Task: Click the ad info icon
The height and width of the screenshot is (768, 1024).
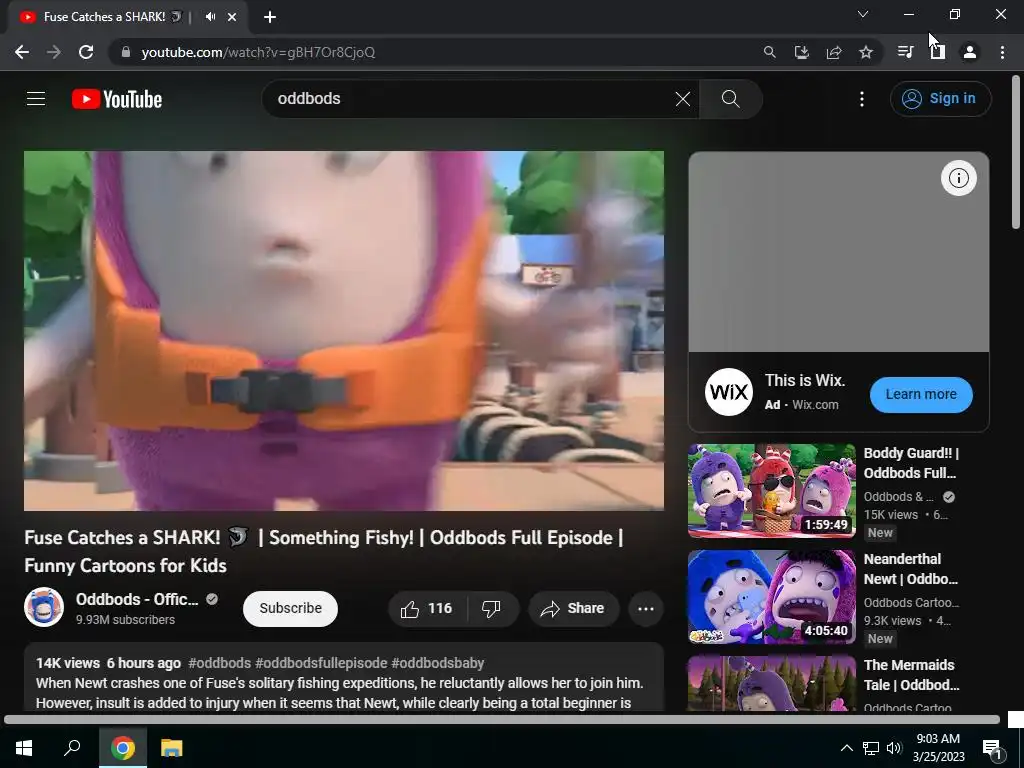Action: click(x=958, y=178)
